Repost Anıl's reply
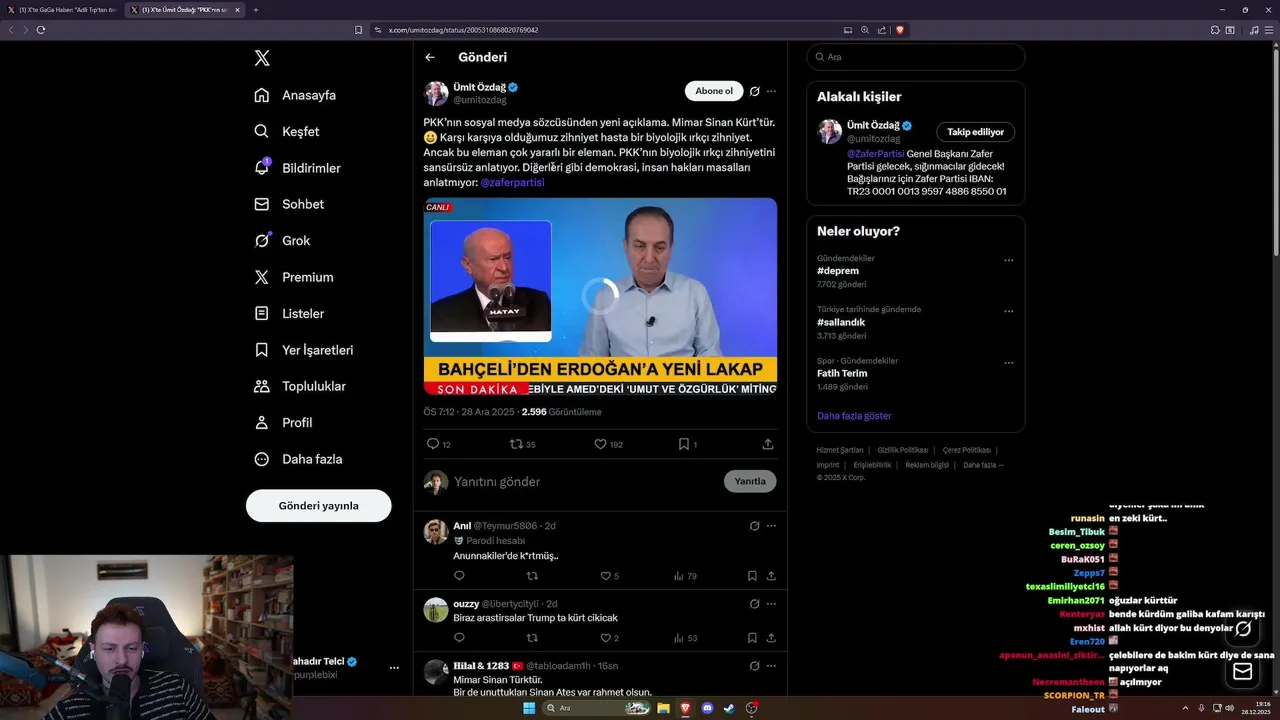The image size is (1280, 720). pyautogui.click(x=532, y=576)
